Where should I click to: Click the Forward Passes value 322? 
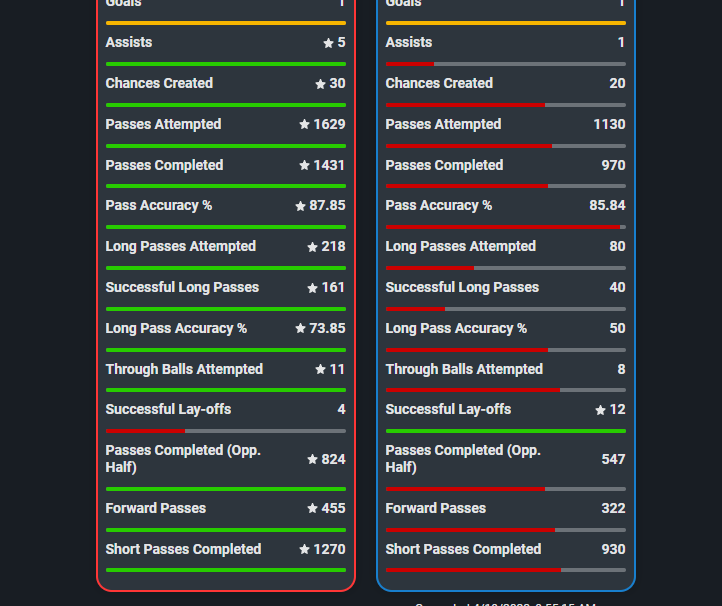click(613, 508)
